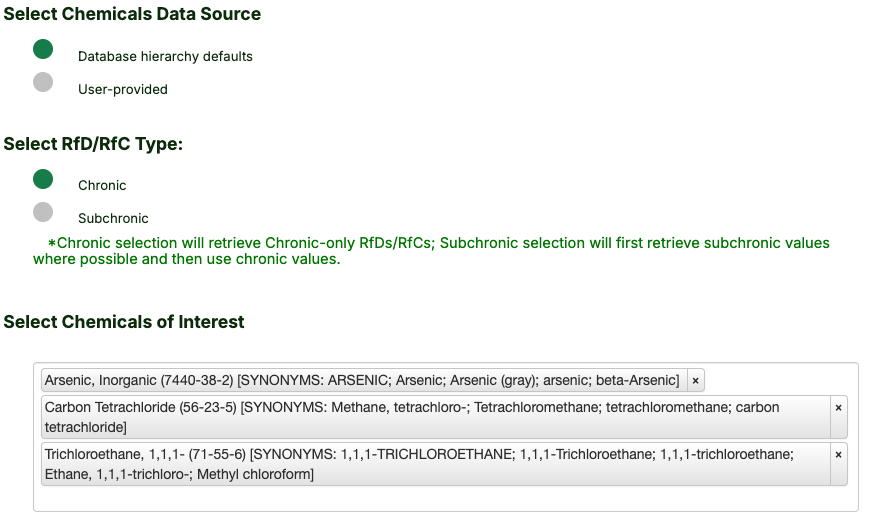871x523 pixels.
Task: Click the "Database hierarchy defaults" label text
Action: 165,57
